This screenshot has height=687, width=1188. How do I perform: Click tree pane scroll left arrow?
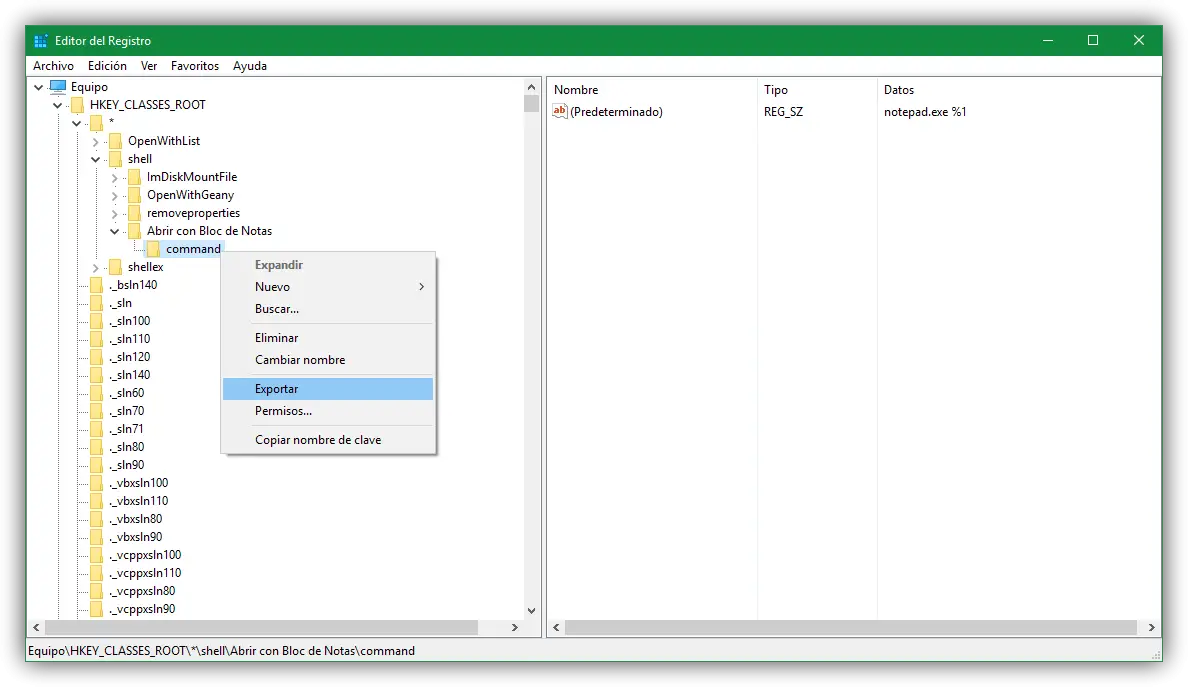pyautogui.click(x=36, y=628)
